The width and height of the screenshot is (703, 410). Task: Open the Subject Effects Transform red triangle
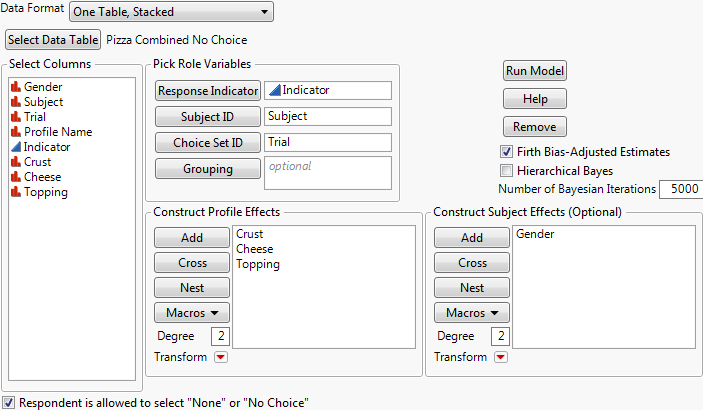click(x=500, y=357)
